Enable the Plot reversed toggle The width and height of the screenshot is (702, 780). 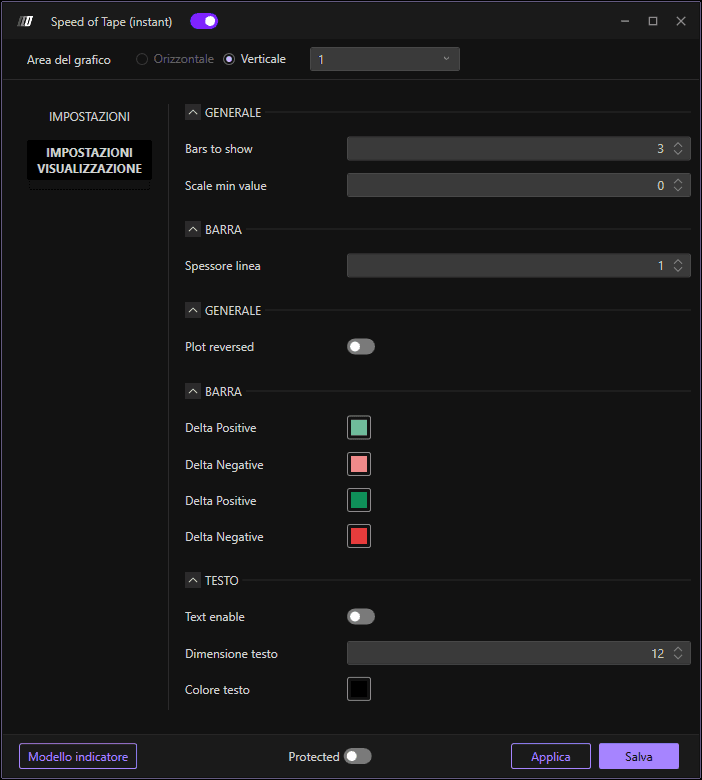(361, 347)
